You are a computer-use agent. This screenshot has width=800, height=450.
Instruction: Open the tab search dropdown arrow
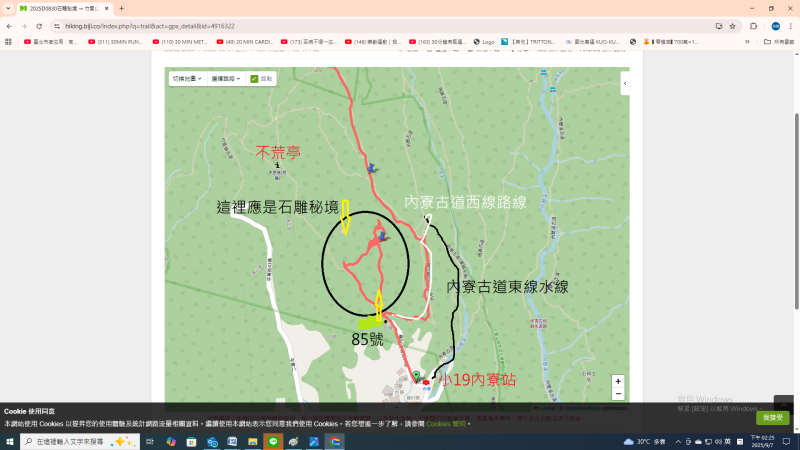pos(8,9)
